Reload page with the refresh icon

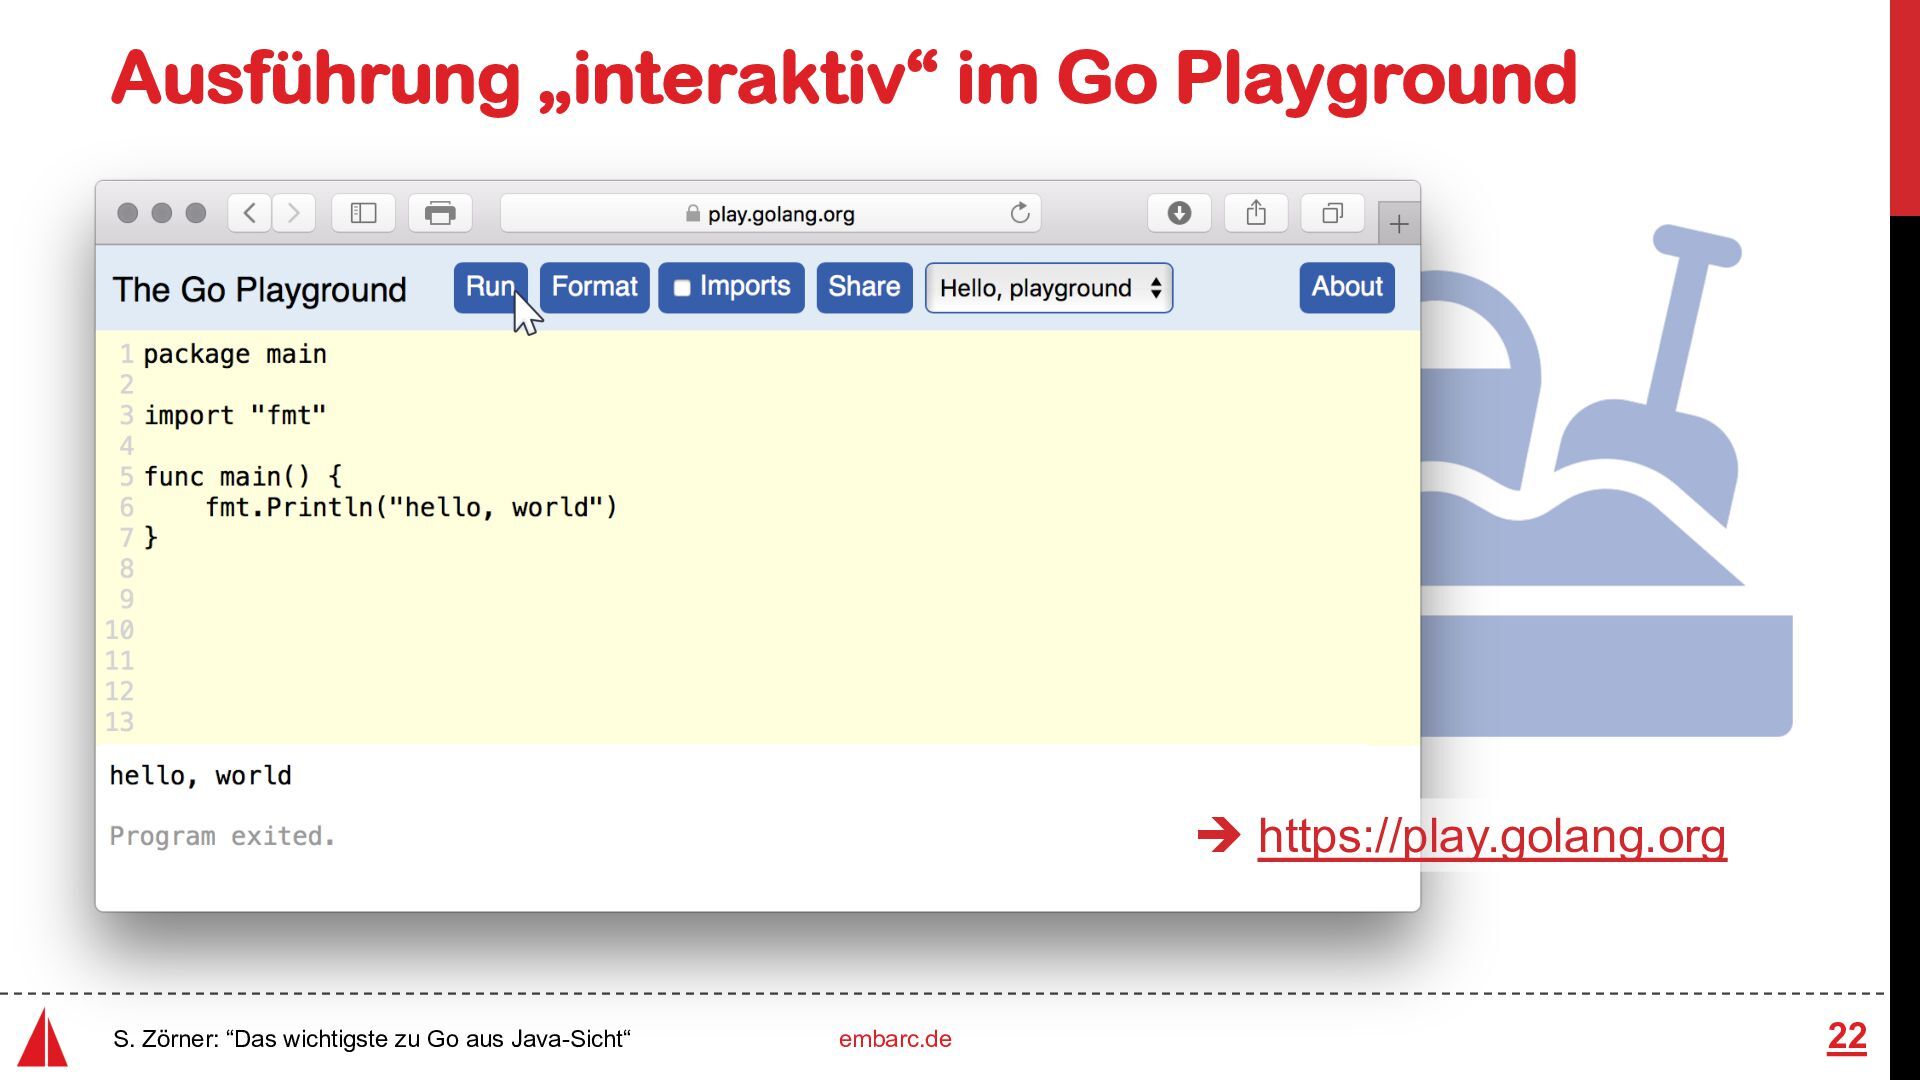click(x=1020, y=213)
